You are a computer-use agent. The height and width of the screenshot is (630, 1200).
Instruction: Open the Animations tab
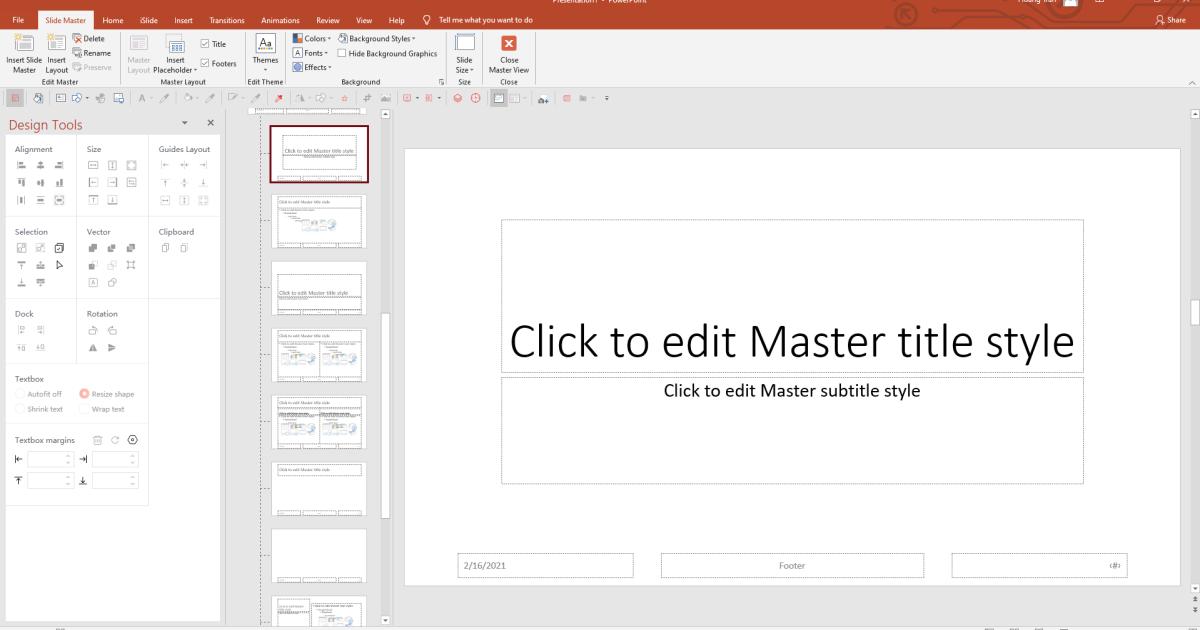point(280,19)
